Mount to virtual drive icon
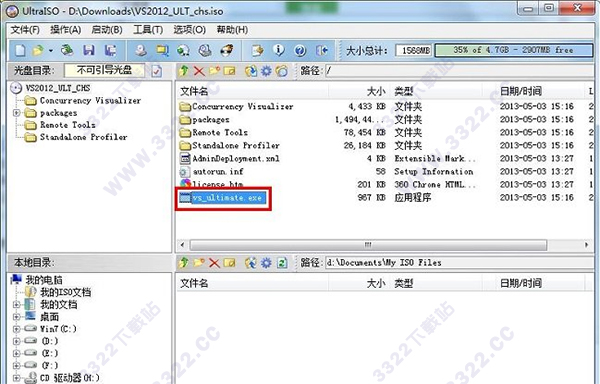This screenshot has height=384, width=600. pos(205,50)
